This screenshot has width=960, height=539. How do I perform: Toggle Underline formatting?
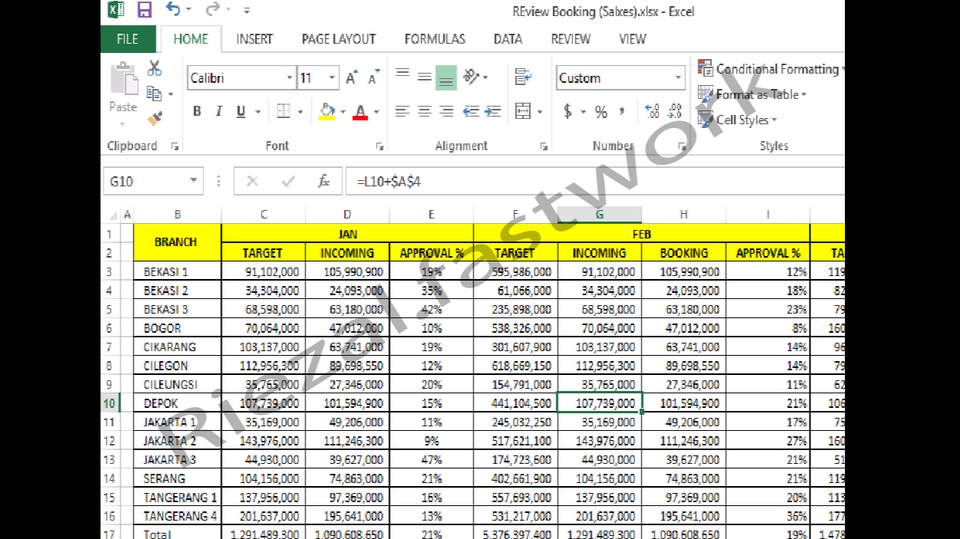(x=241, y=111)
